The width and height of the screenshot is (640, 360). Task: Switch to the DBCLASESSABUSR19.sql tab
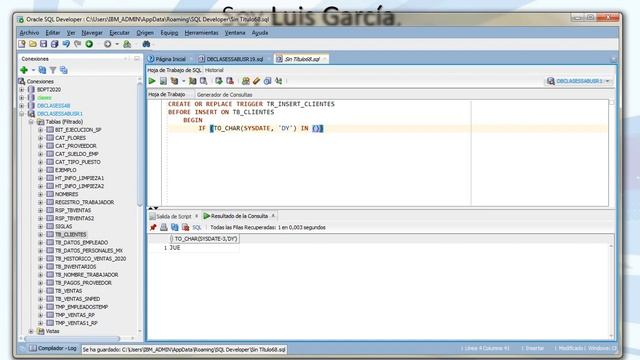(x=235, y=59)
